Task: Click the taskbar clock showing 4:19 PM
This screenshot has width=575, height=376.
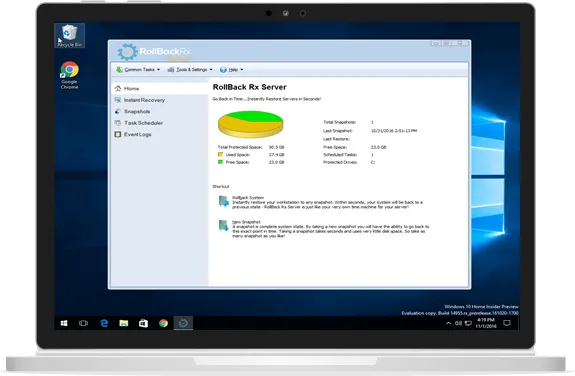Action: [x=486, y=323]
